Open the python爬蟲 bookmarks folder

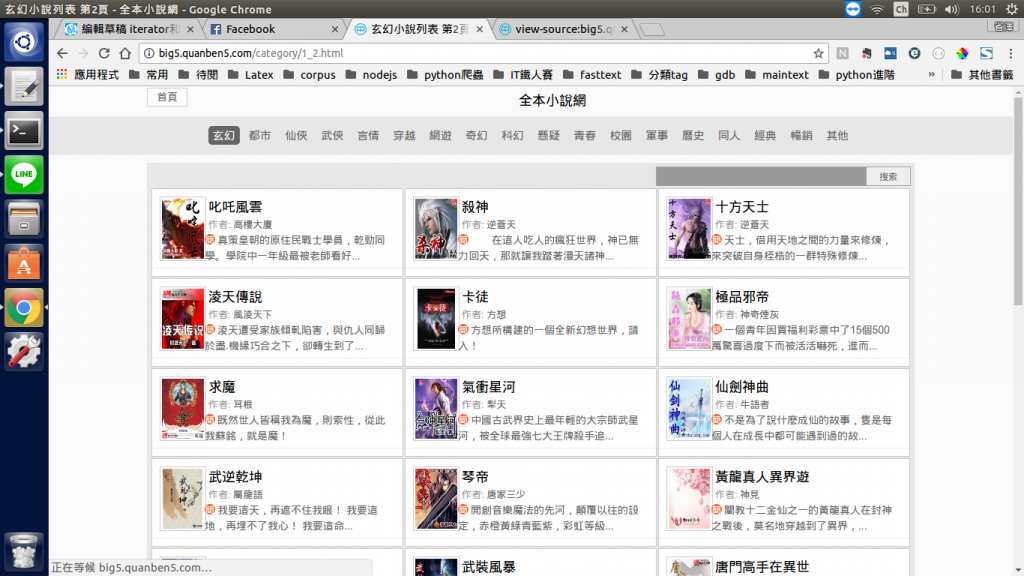click(445, 74)
